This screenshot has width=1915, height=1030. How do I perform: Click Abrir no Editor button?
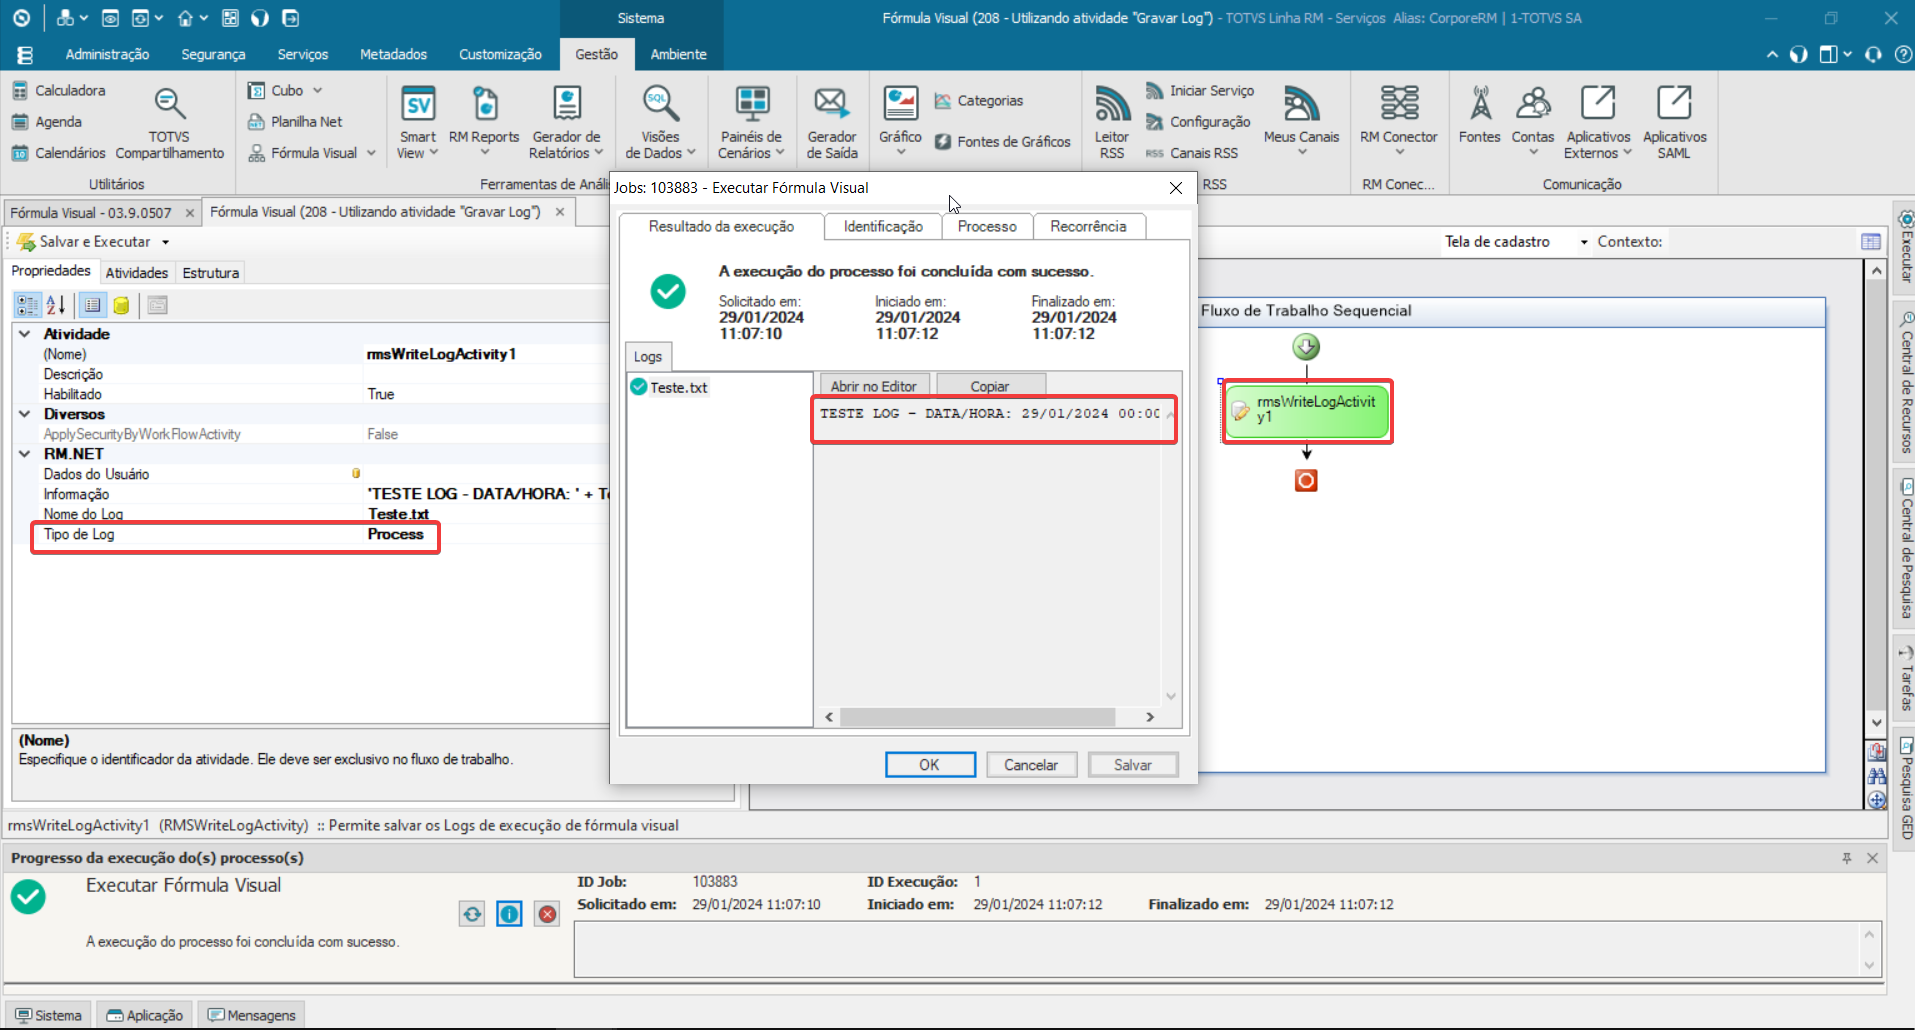point(874,386)
